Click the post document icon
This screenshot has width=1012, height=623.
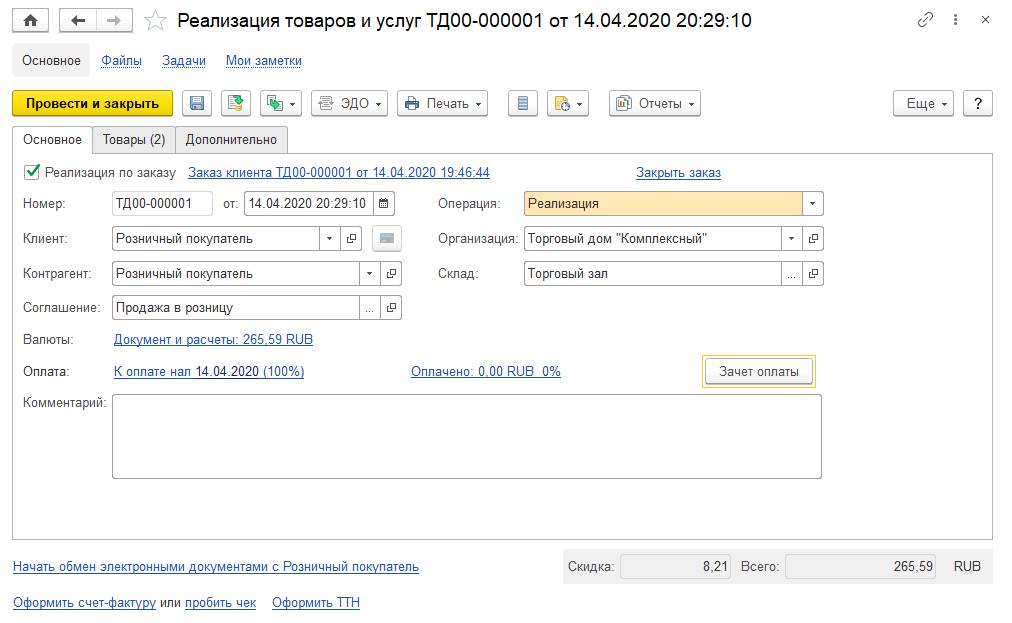(235, 103)
